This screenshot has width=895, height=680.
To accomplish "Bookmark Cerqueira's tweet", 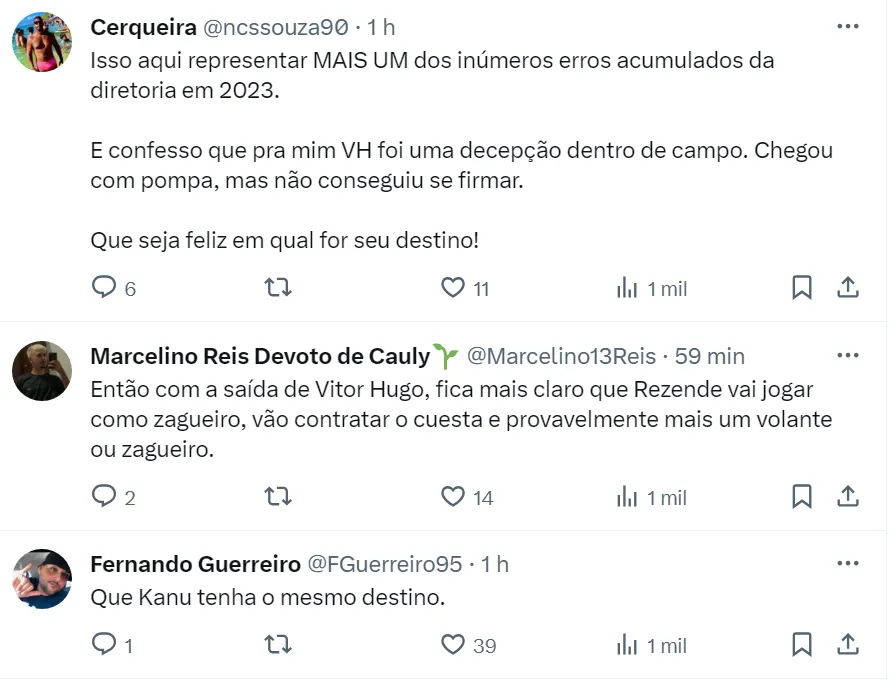I will tap(802, 288).
